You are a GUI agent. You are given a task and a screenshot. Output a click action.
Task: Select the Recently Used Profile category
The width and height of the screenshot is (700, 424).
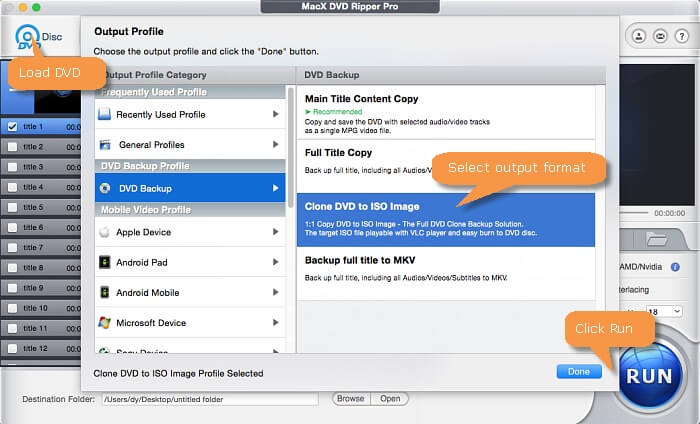190,114
